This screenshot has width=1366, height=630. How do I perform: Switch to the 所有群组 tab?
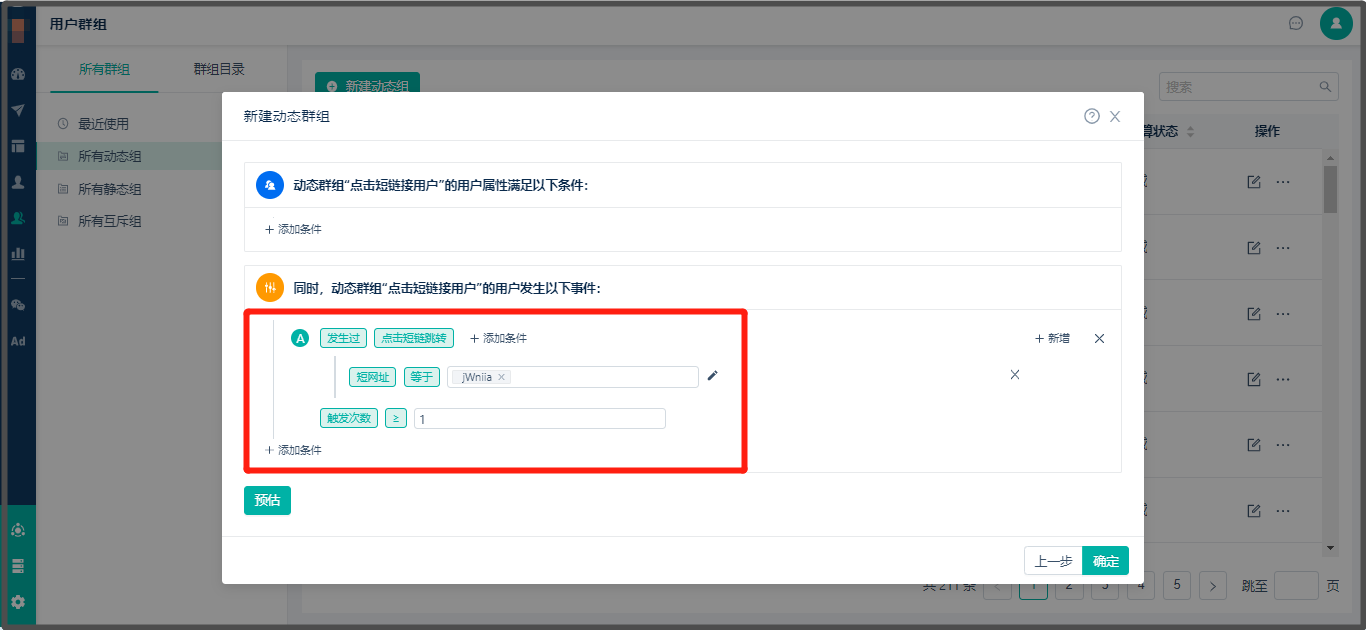pos(104,69)
